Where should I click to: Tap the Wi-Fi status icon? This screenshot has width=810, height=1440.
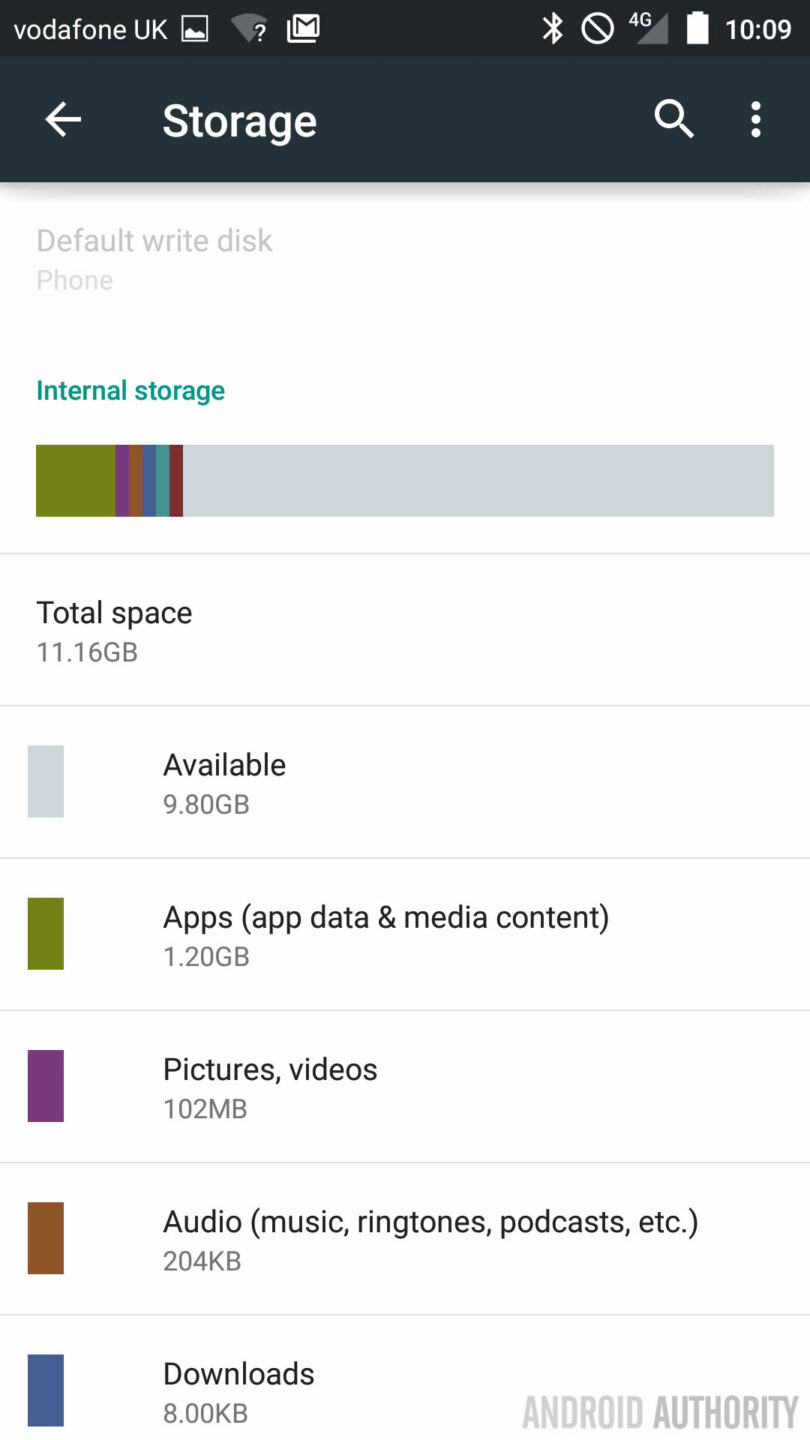[249, 29]
